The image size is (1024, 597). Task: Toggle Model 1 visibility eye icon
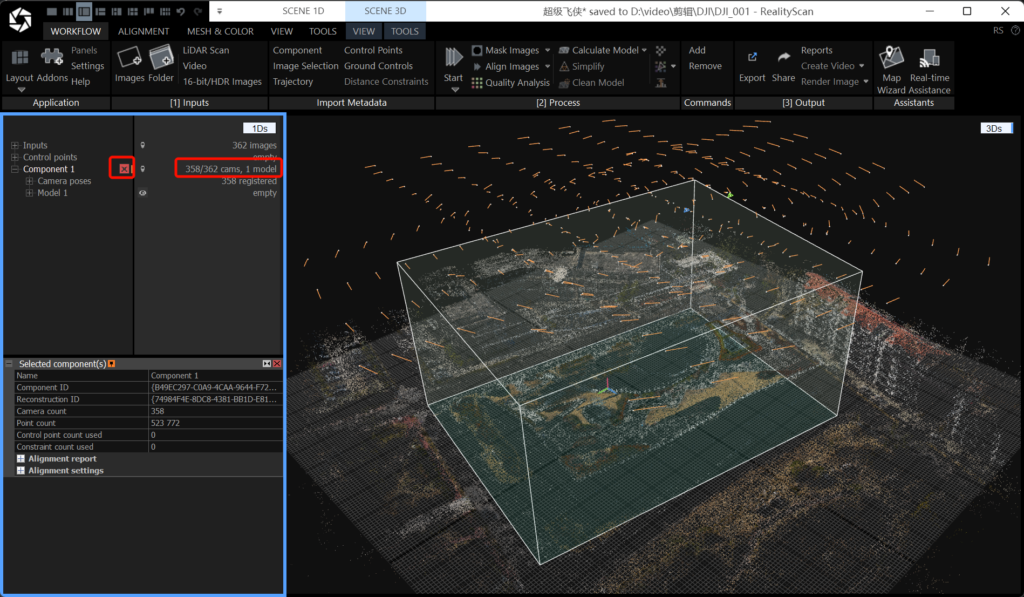click(143, 194)
